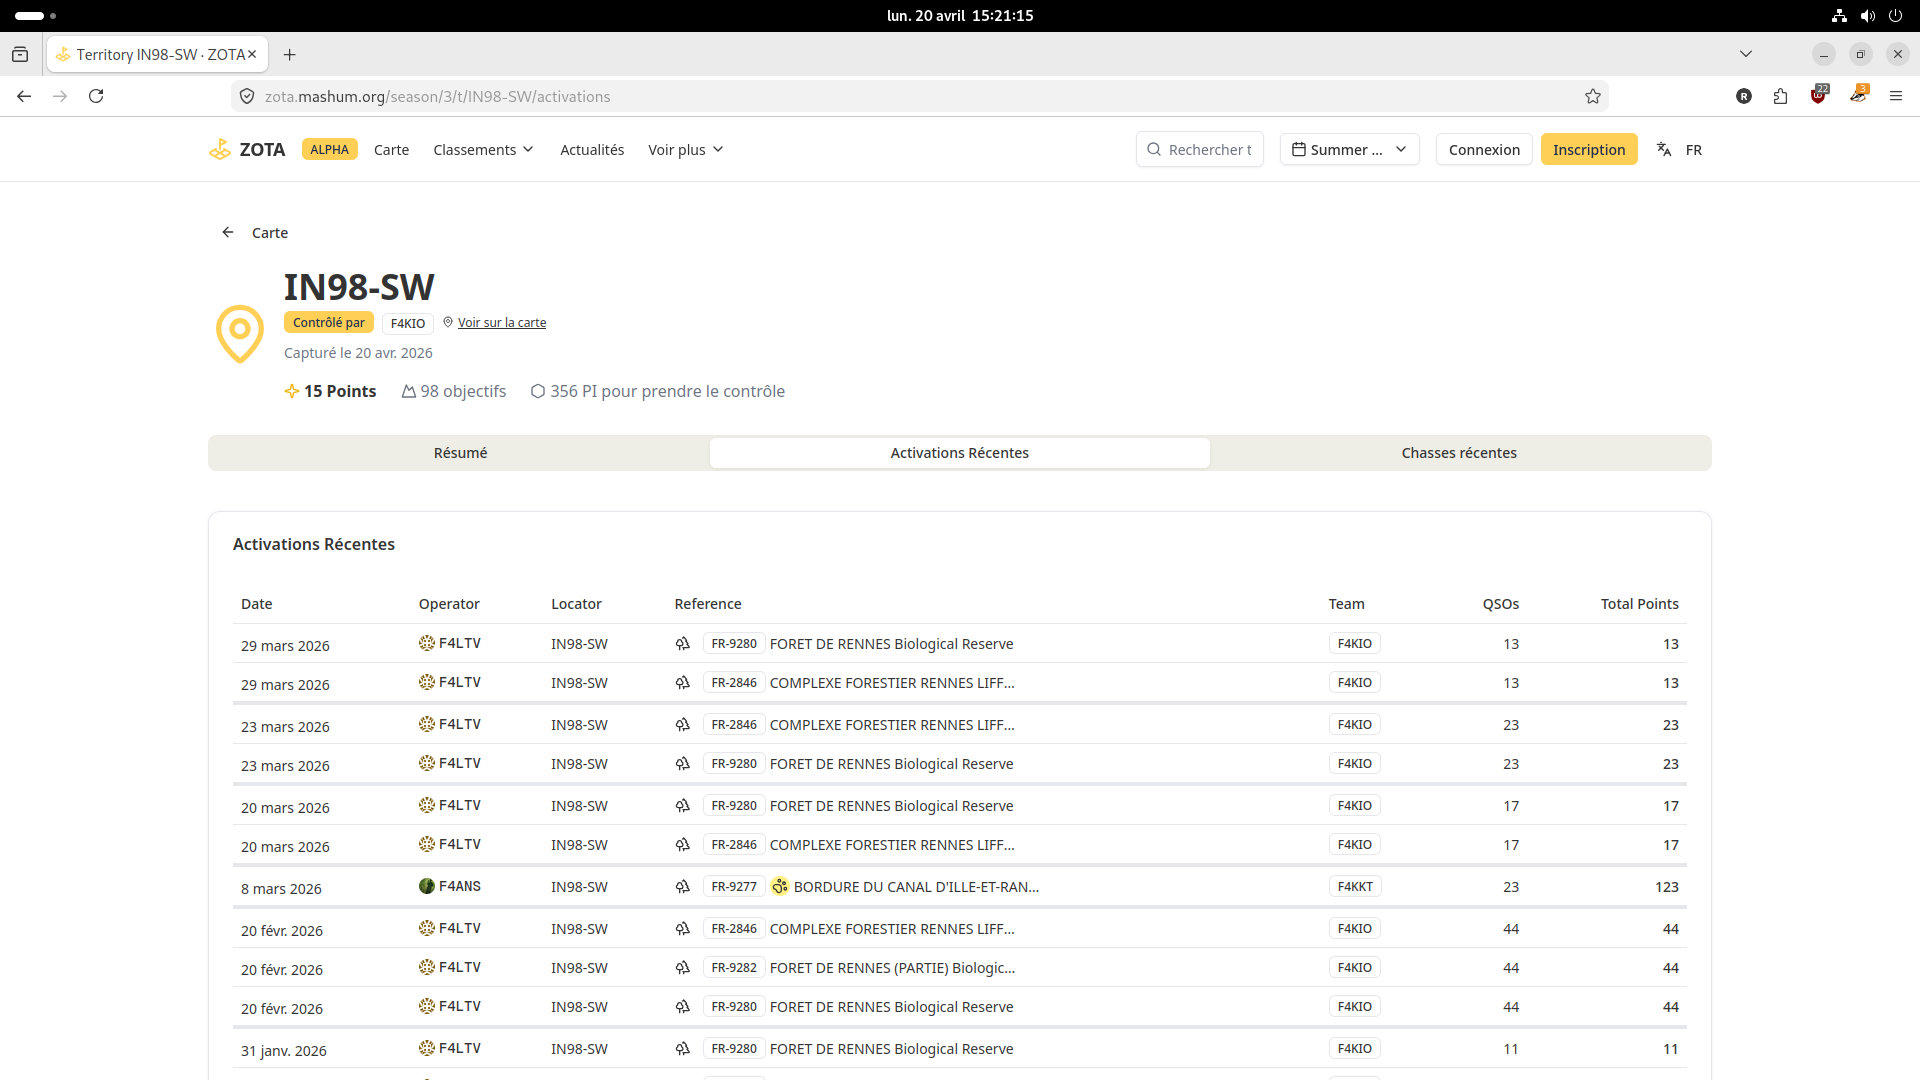Click the system volume icon
The image size is (1920, 1080).
tap(1867, 16)
